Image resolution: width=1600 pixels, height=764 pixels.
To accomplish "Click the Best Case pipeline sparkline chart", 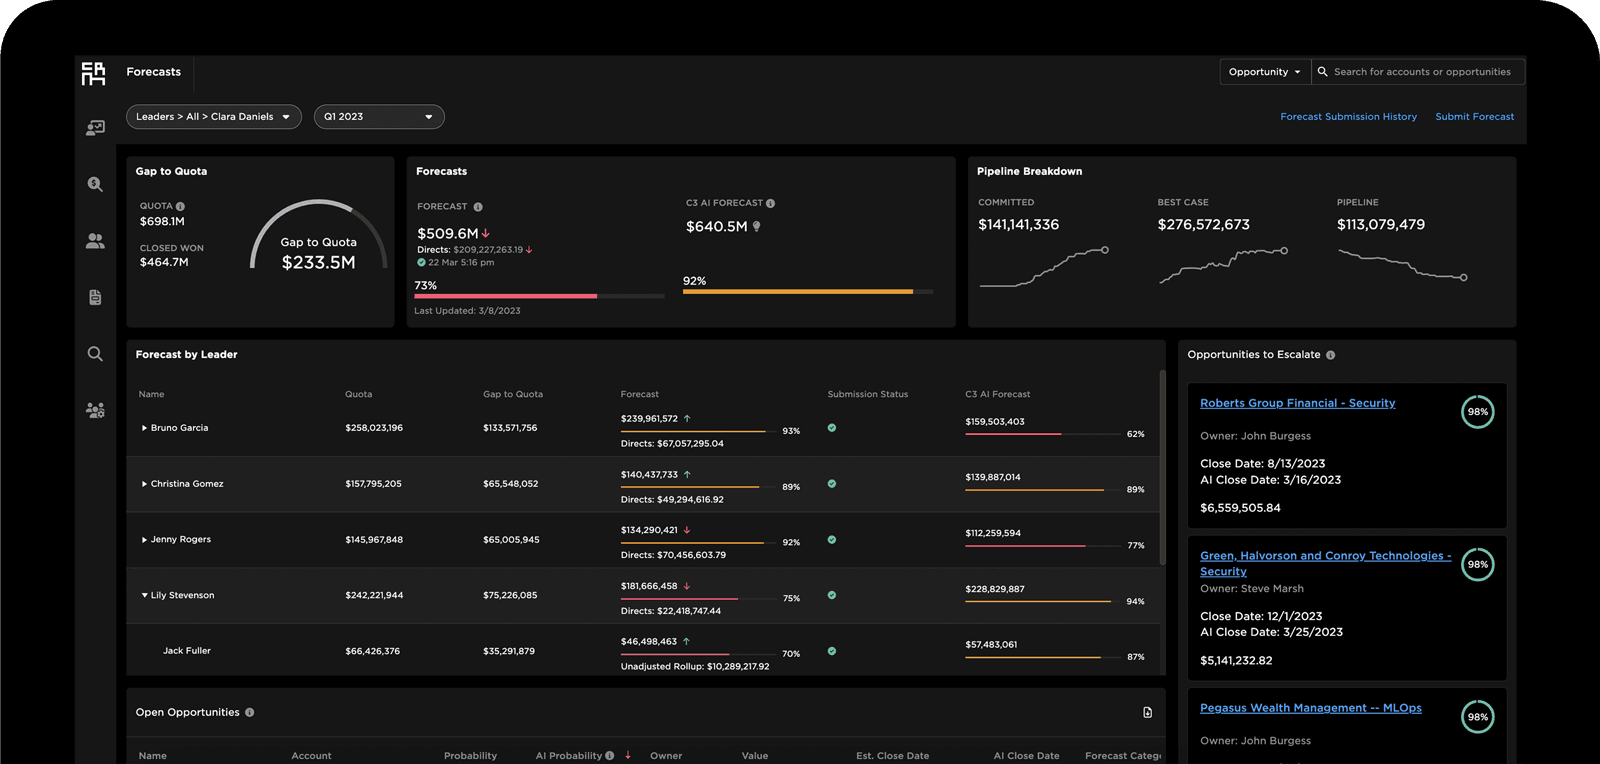I will (x=1223, y=265).
